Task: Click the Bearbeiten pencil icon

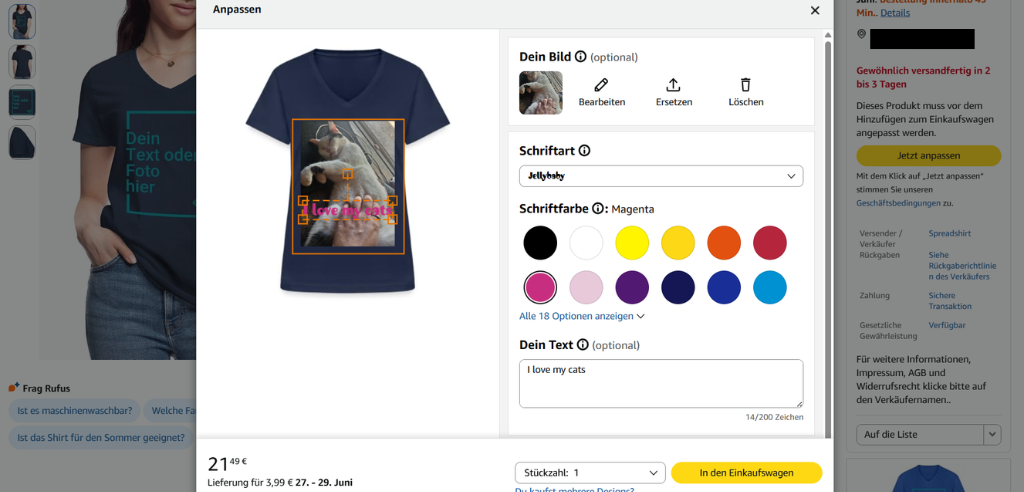Action: 601,85
